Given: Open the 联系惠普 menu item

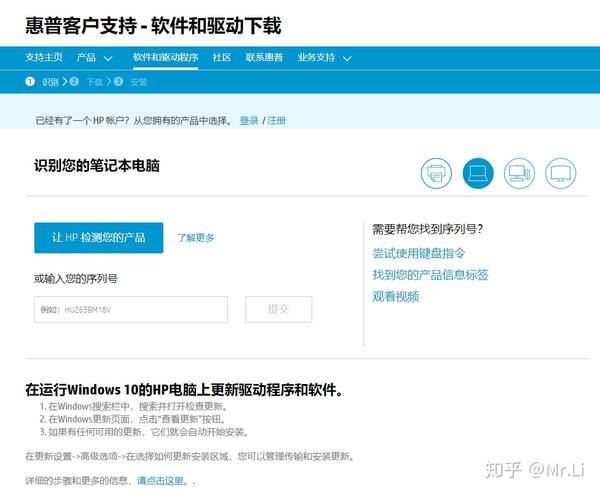Looking at the screenshot, I should [264, 58].
